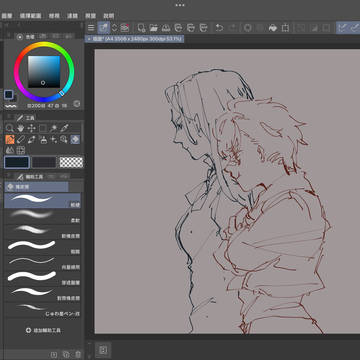Create a new canvas with the New icon
The width and height of the screenshot is (360, 360).
(141, 28)
